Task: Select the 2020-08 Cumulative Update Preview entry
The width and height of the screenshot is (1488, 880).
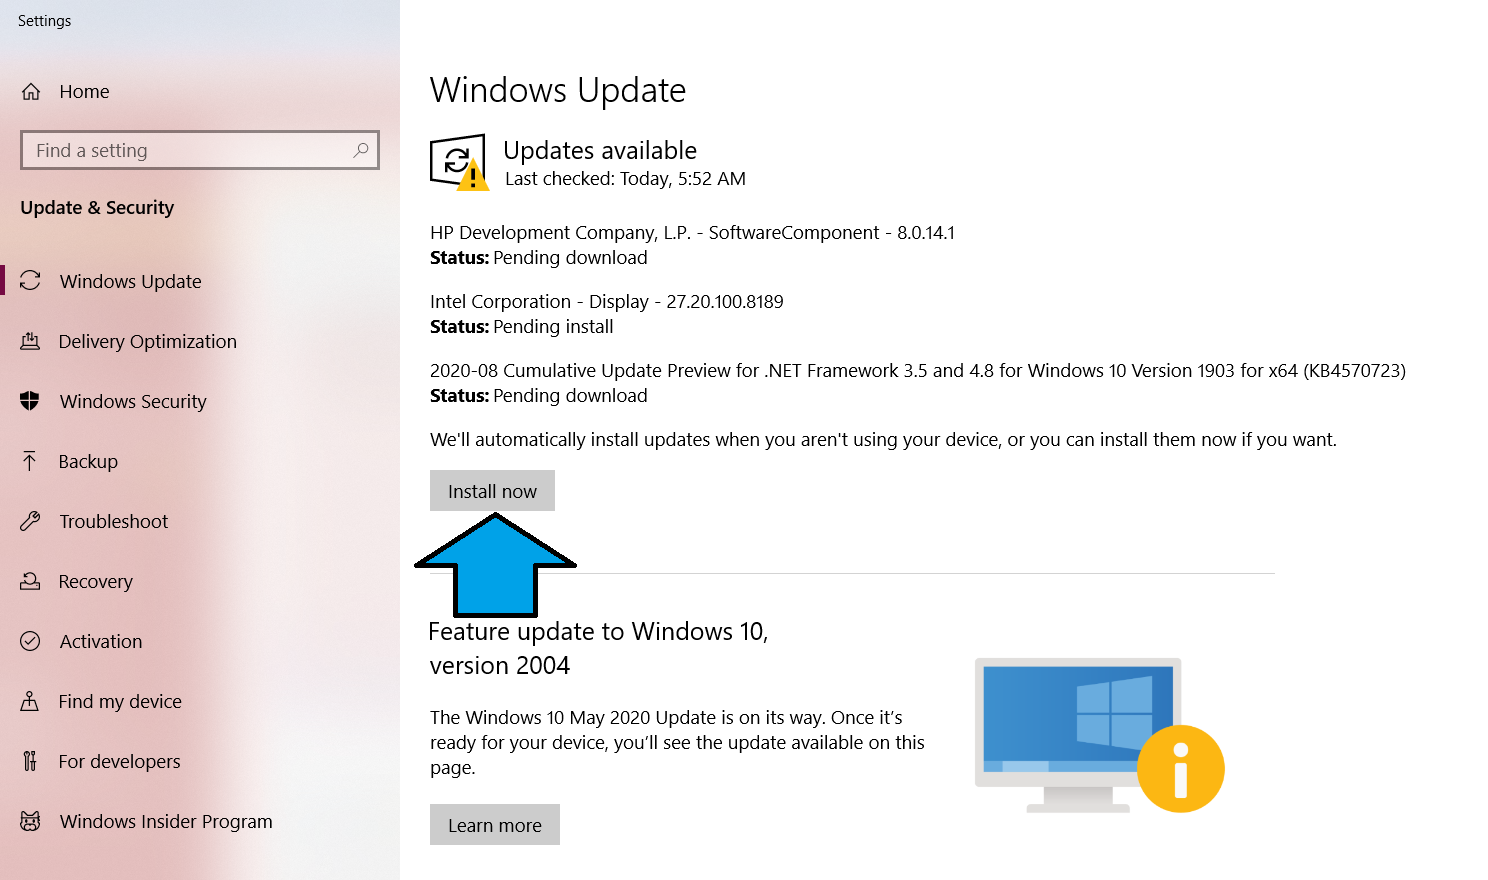Action: click(x=918, y=371)
